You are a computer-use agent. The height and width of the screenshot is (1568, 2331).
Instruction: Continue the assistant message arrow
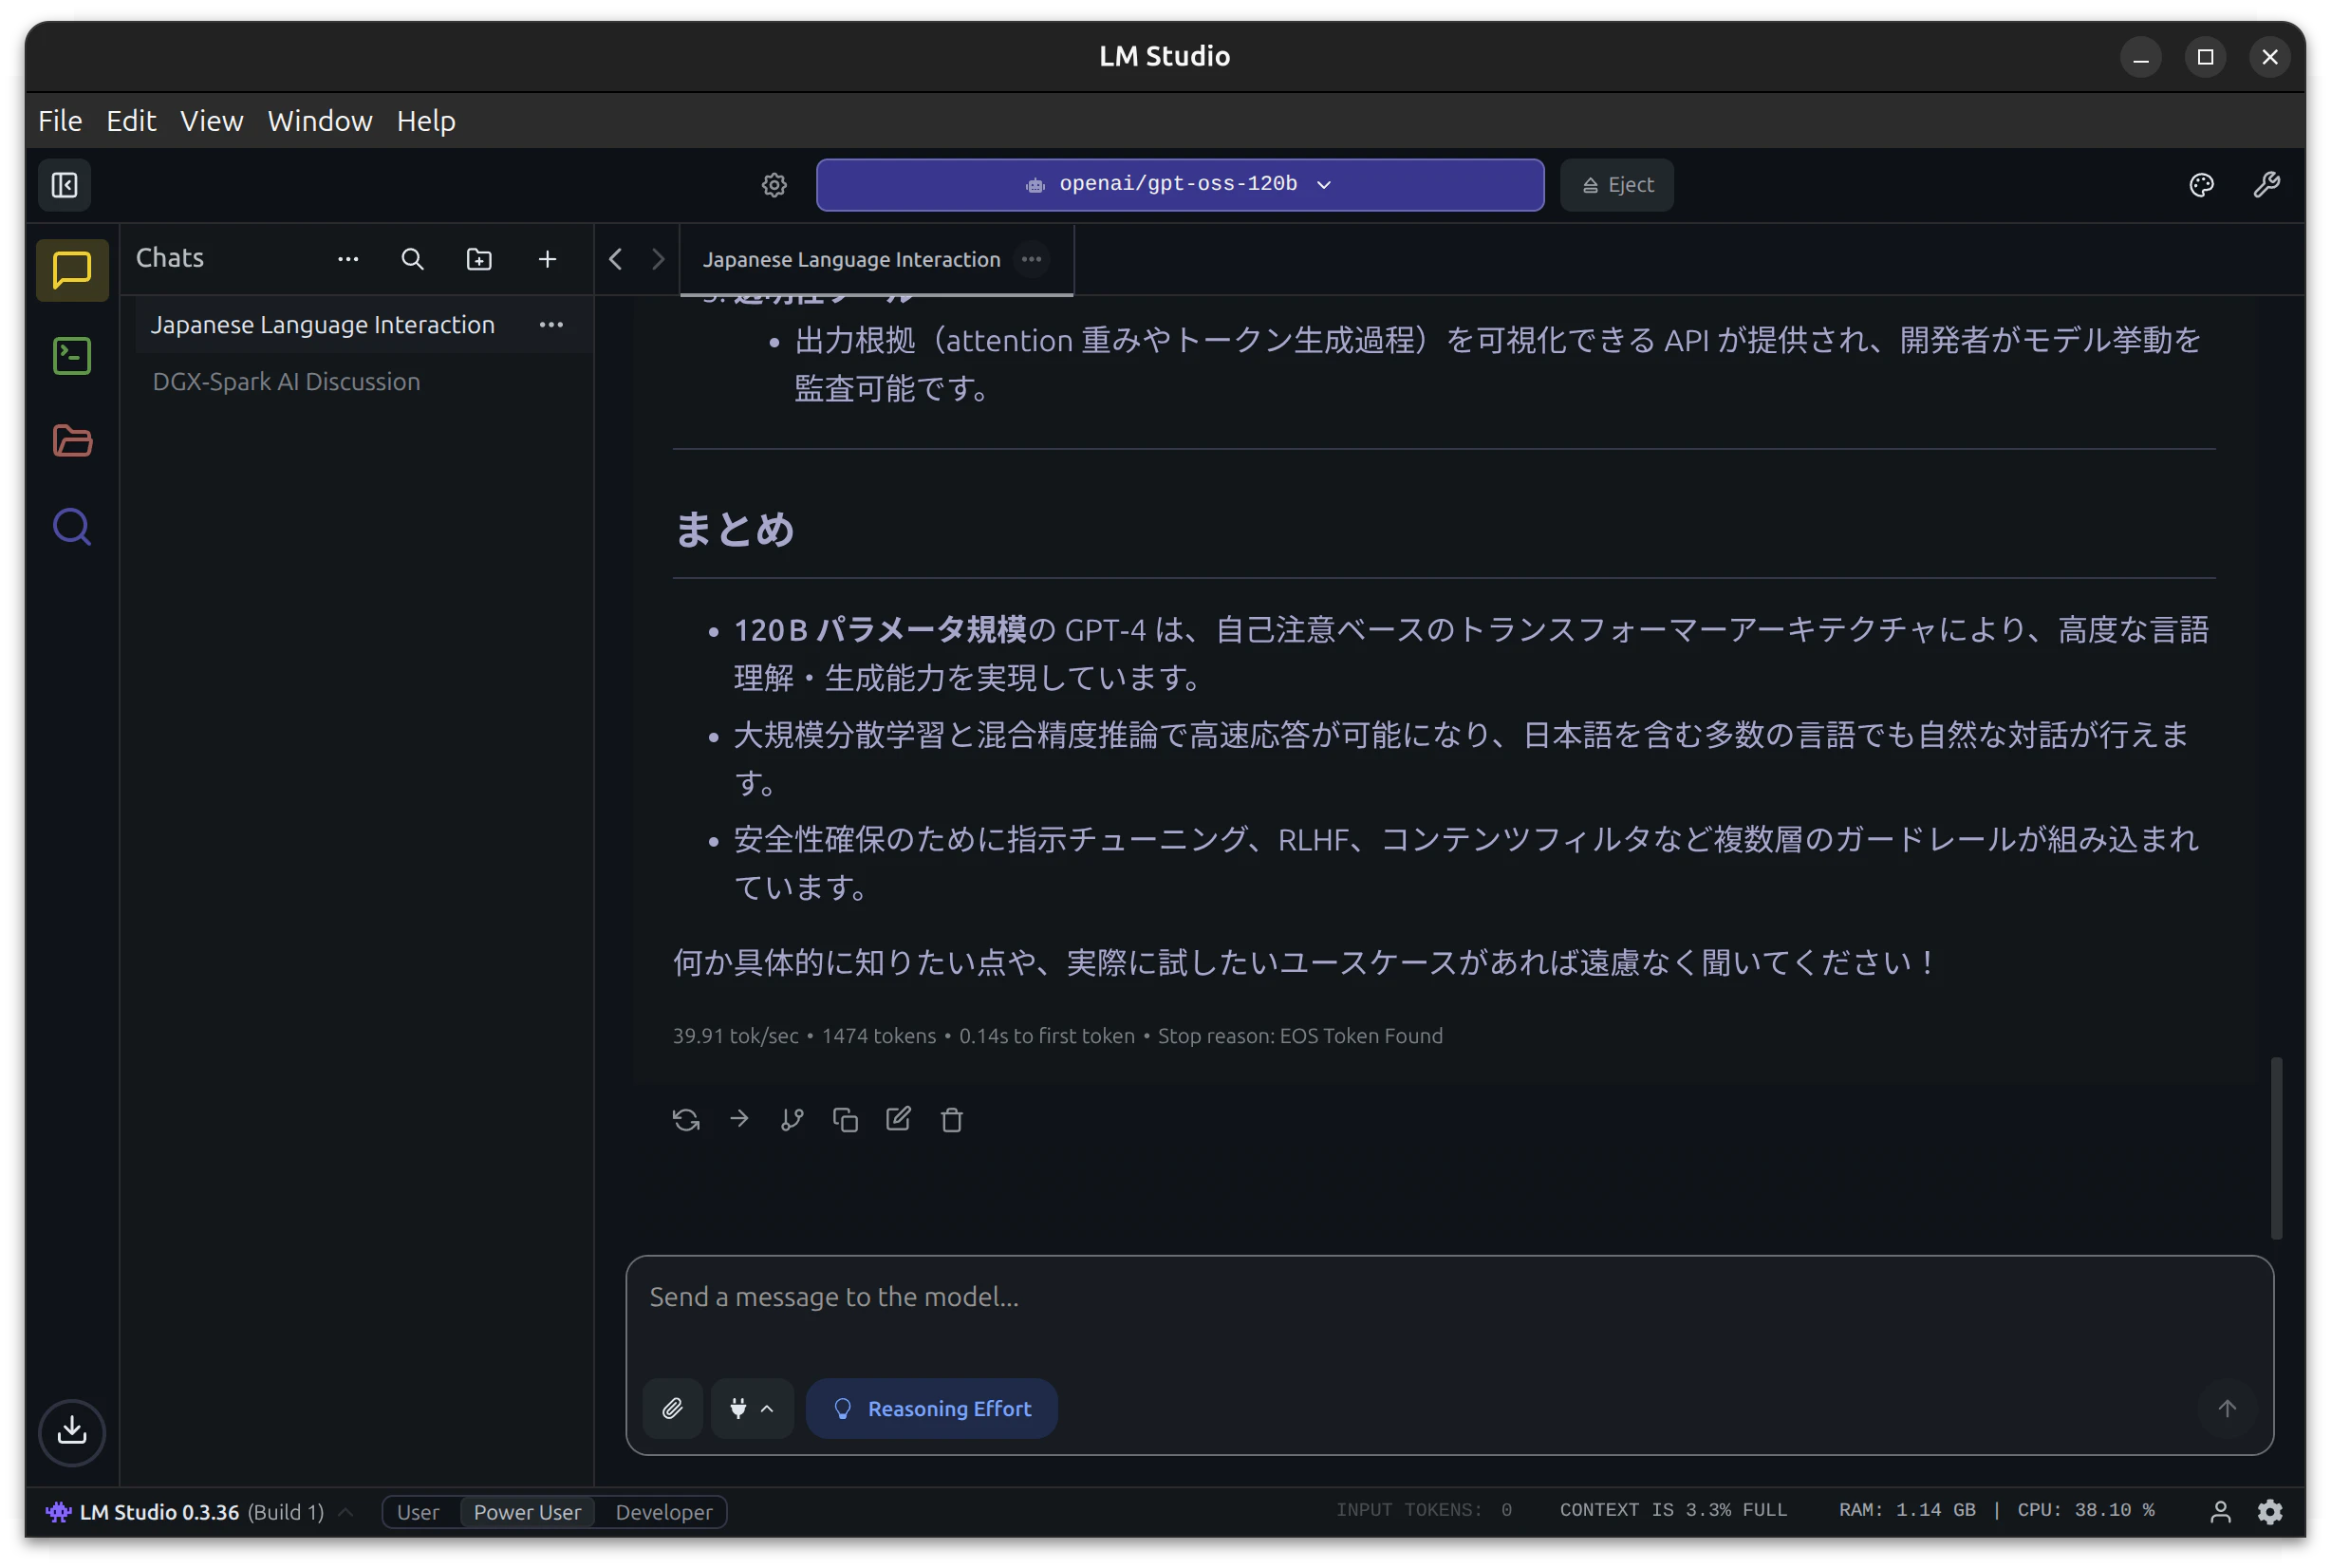[x=739, y=1120]
